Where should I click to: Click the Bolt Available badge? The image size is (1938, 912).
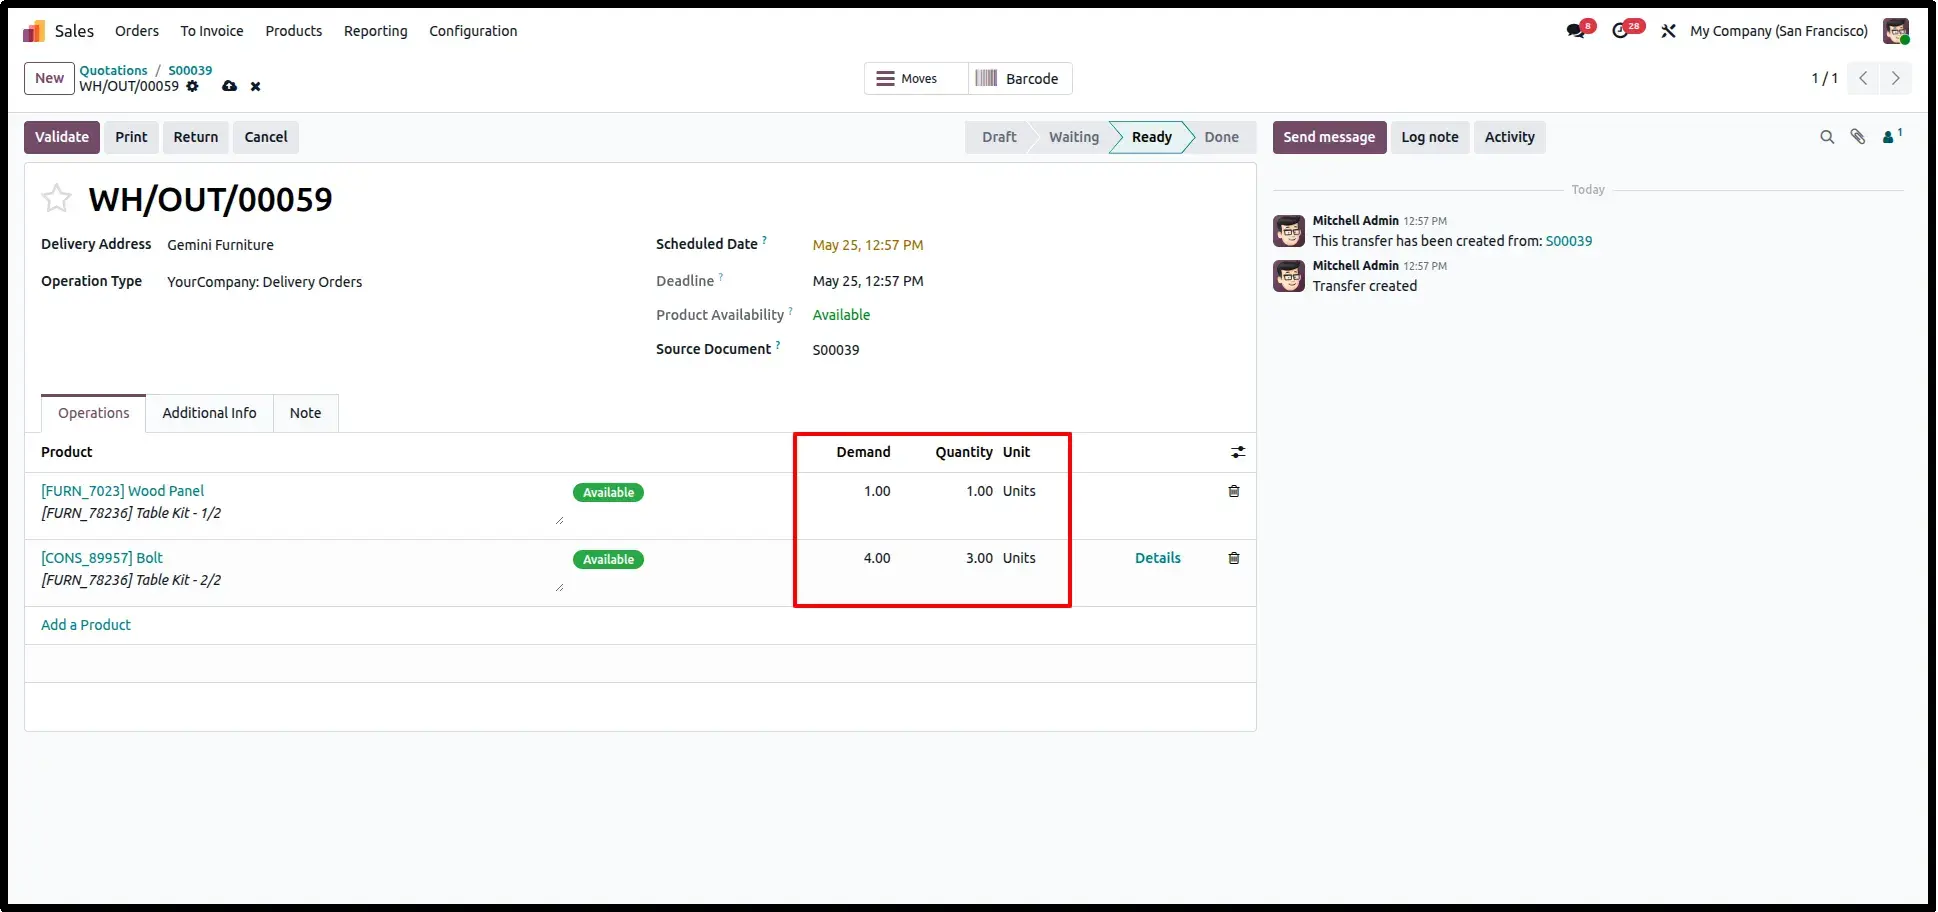pos(608,559)
